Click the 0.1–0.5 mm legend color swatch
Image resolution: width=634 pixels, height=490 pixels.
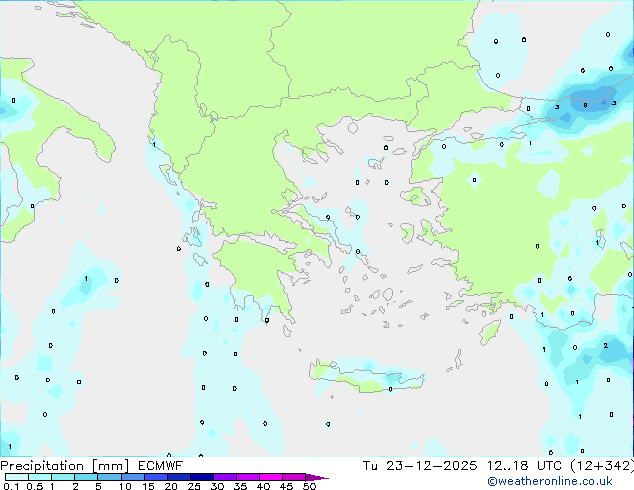(17, 477)
